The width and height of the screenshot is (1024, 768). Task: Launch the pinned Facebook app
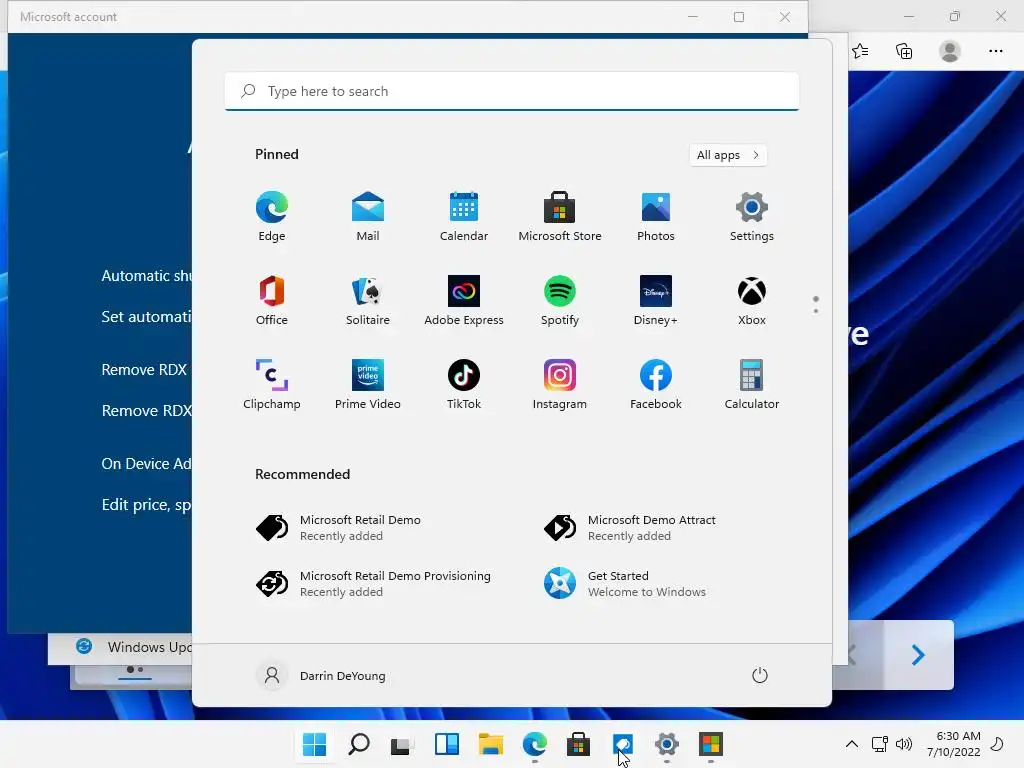click(x=656, y=385)
